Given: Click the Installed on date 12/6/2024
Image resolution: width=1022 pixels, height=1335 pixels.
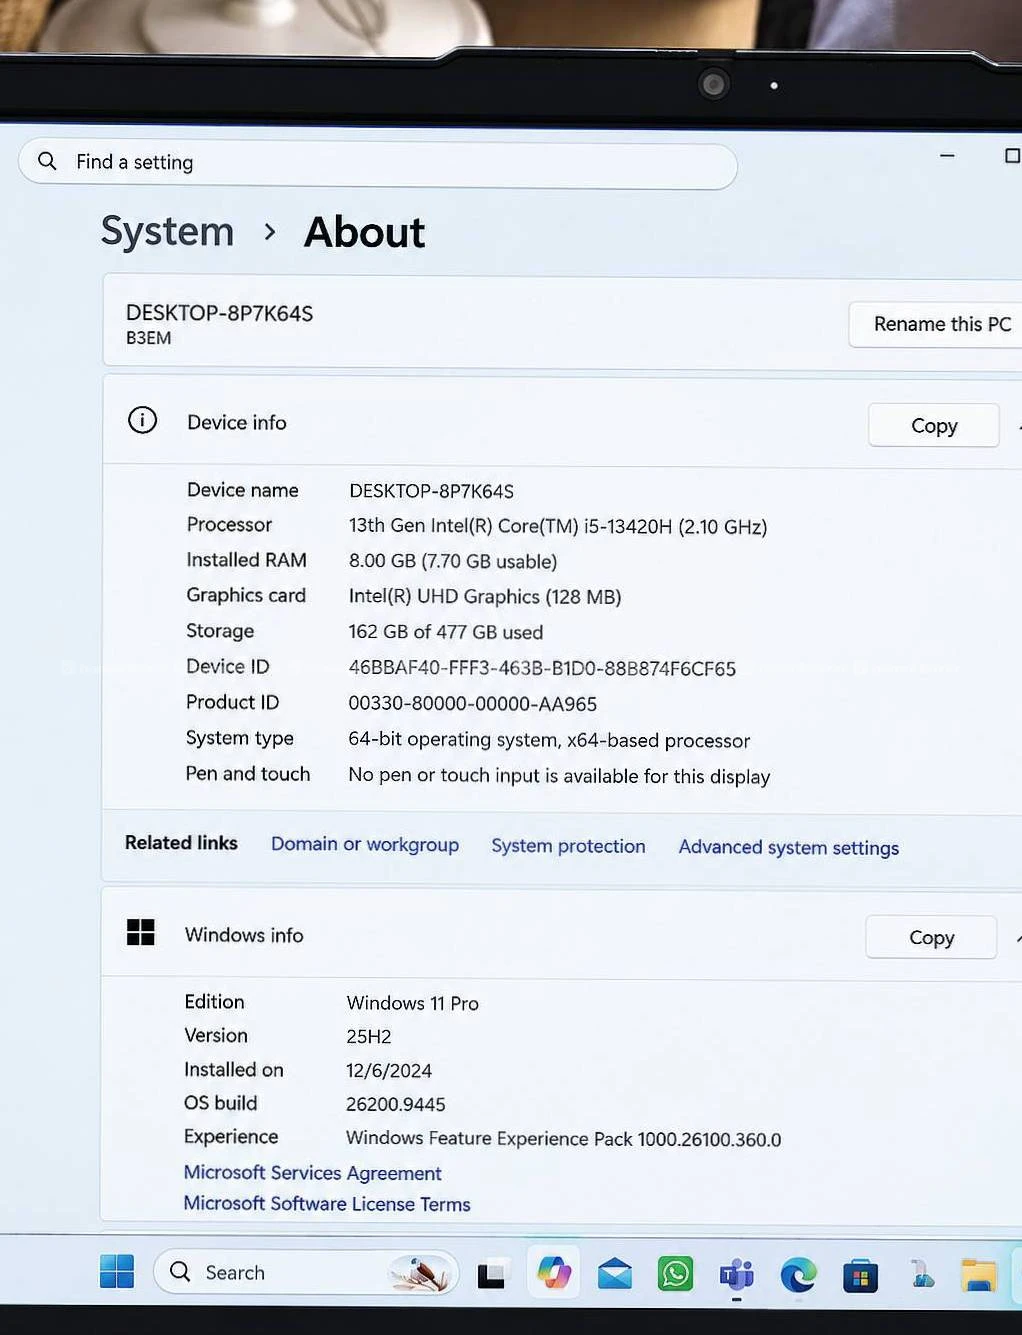Looking at the screenshot, I should click(389, 1071).
